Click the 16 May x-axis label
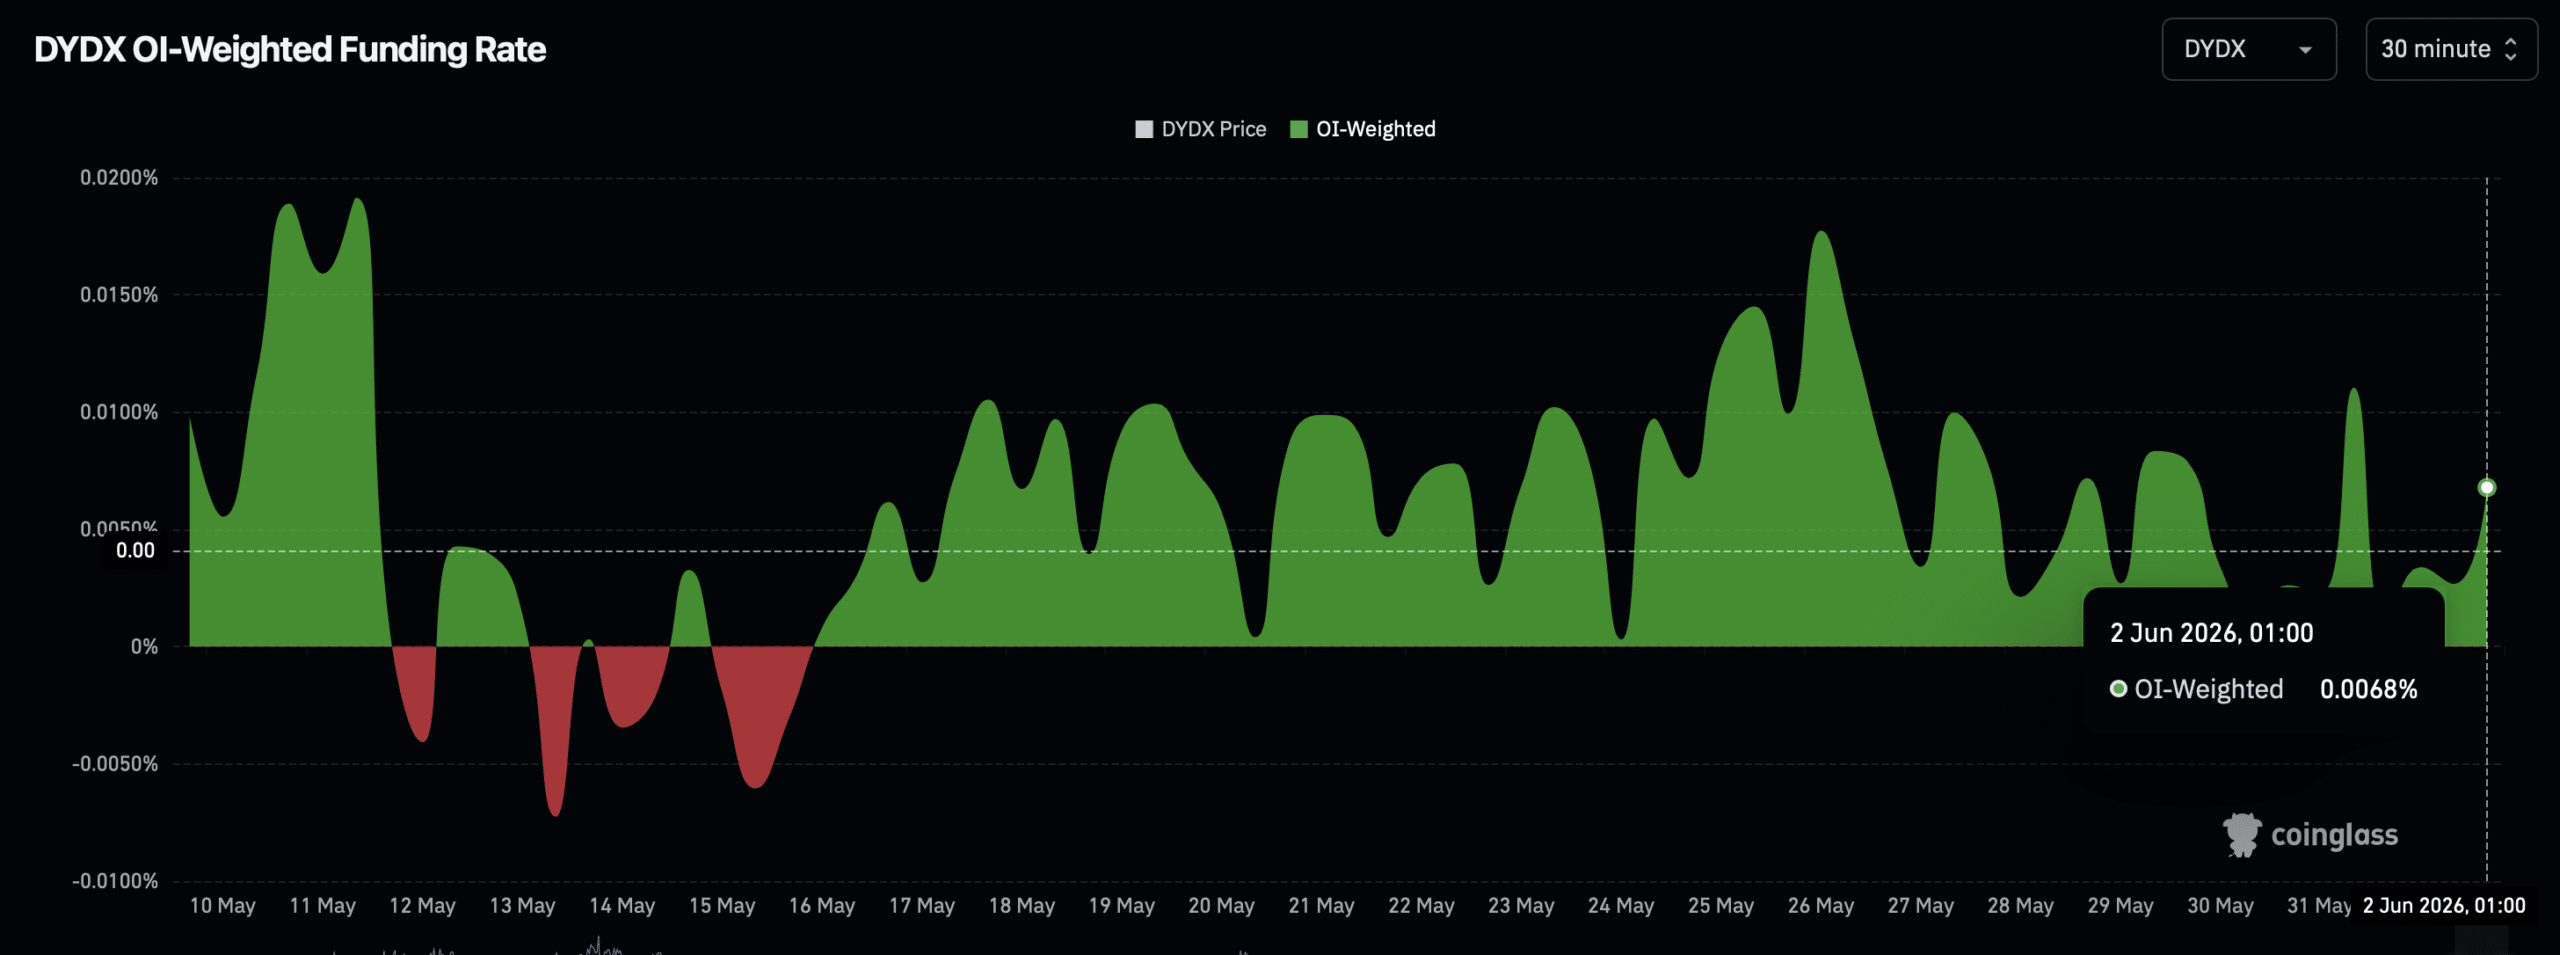 pos(822,905)
